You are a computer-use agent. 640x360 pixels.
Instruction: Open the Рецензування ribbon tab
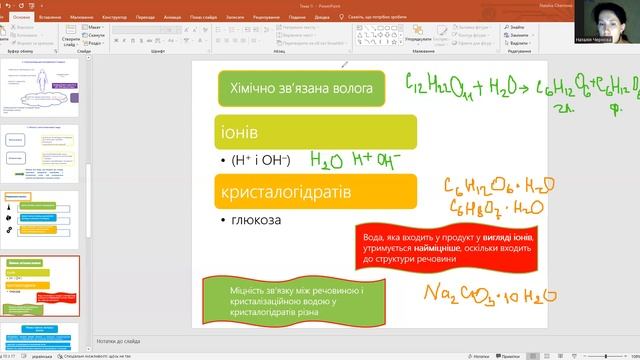266,17
